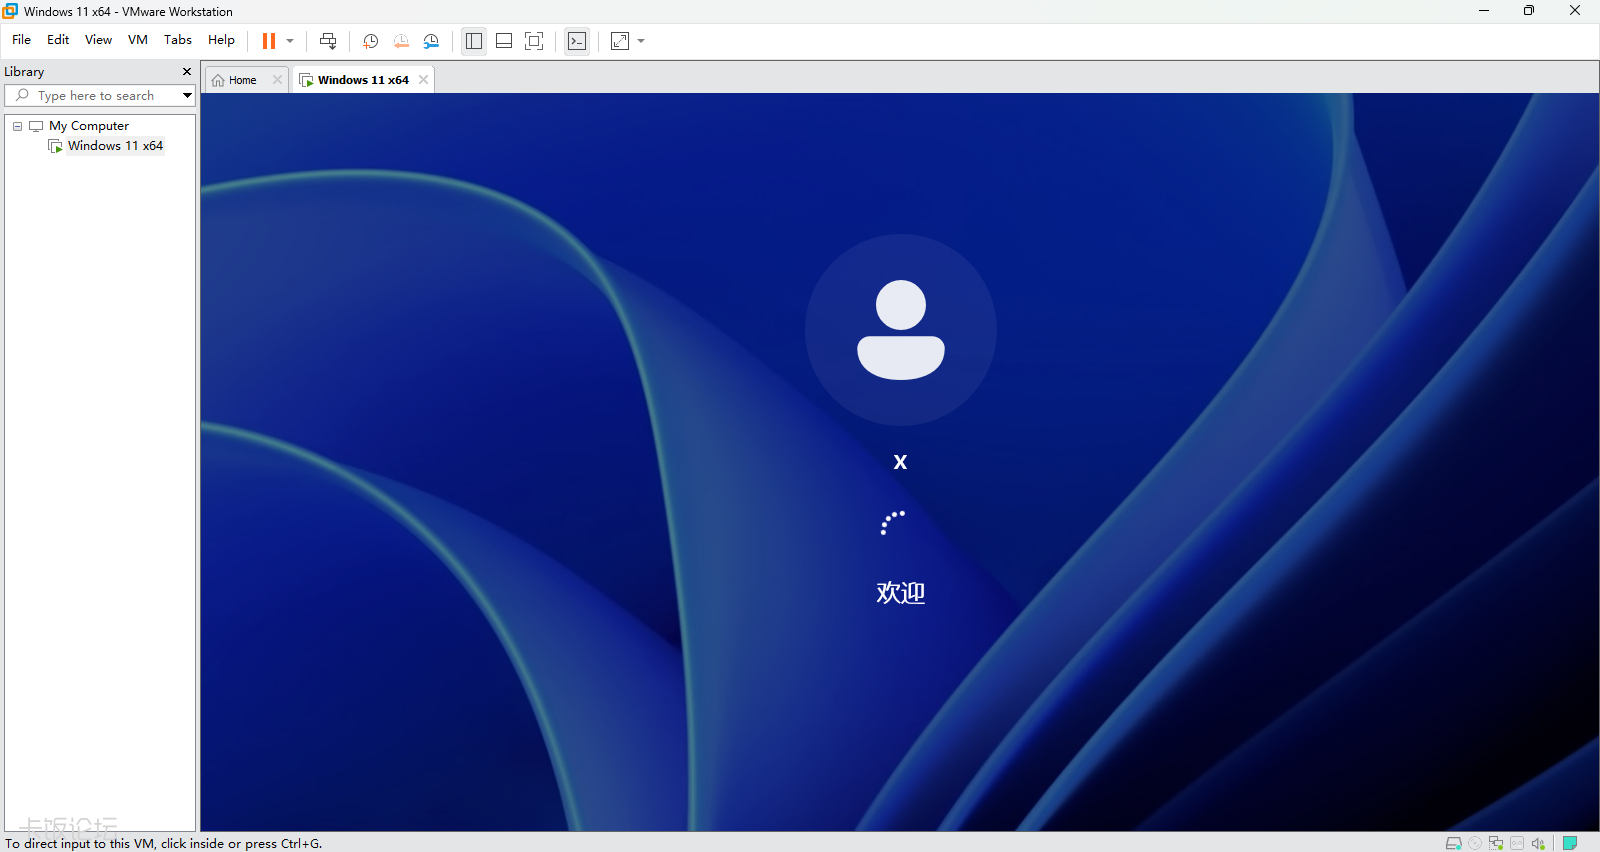Open the snapshot manager
This screenshot has width=1600, height=852.
point(431,41)
